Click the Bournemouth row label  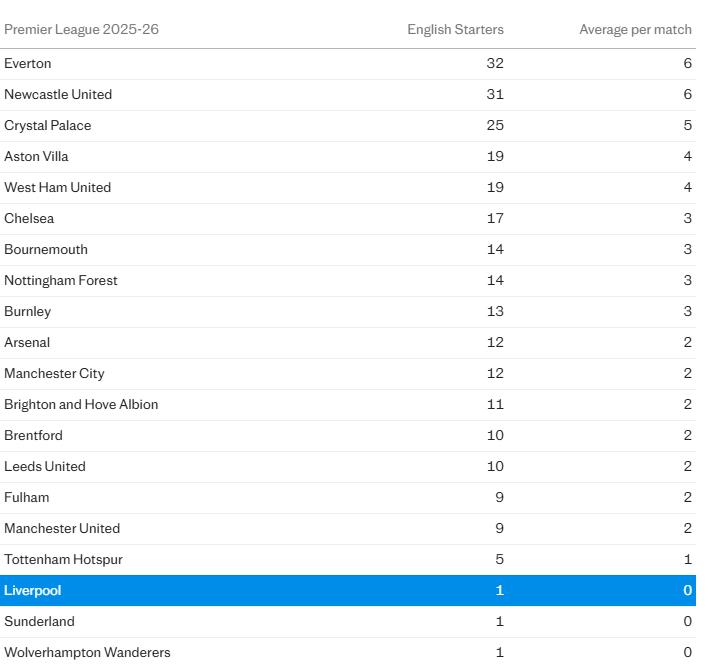pos(46,249)
